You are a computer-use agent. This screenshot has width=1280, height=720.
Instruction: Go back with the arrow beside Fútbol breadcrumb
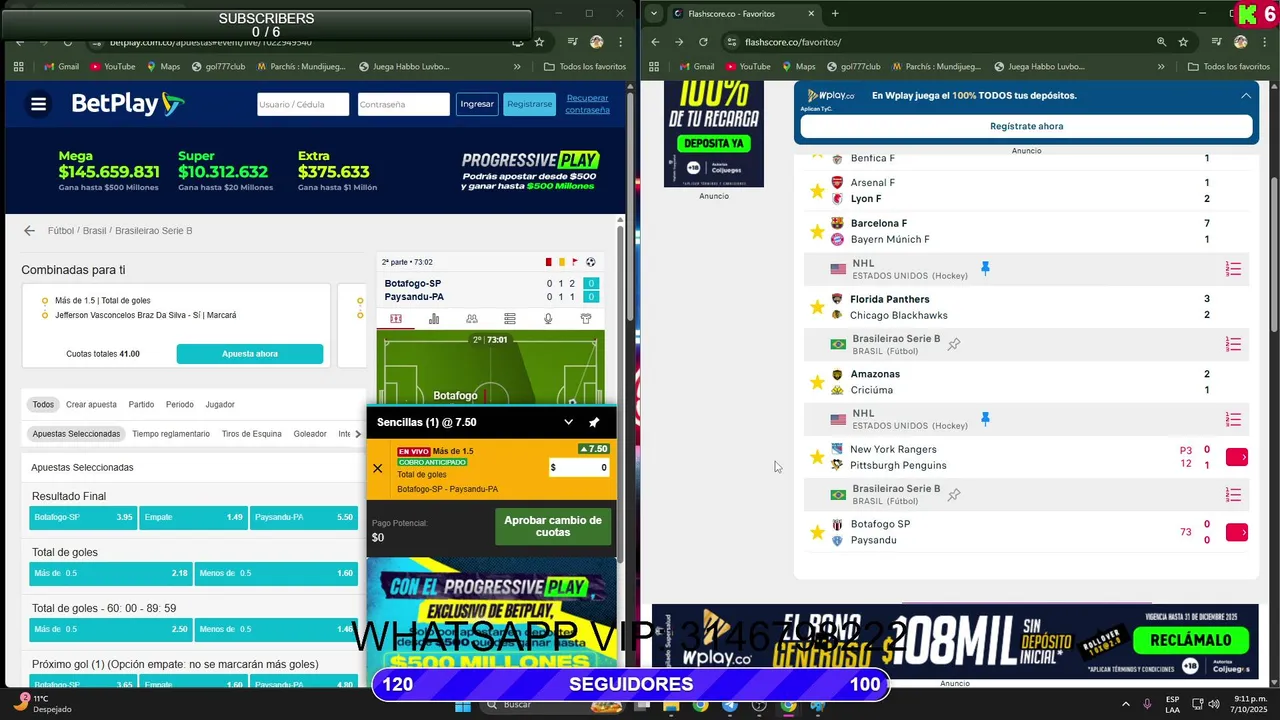(29, 230)
